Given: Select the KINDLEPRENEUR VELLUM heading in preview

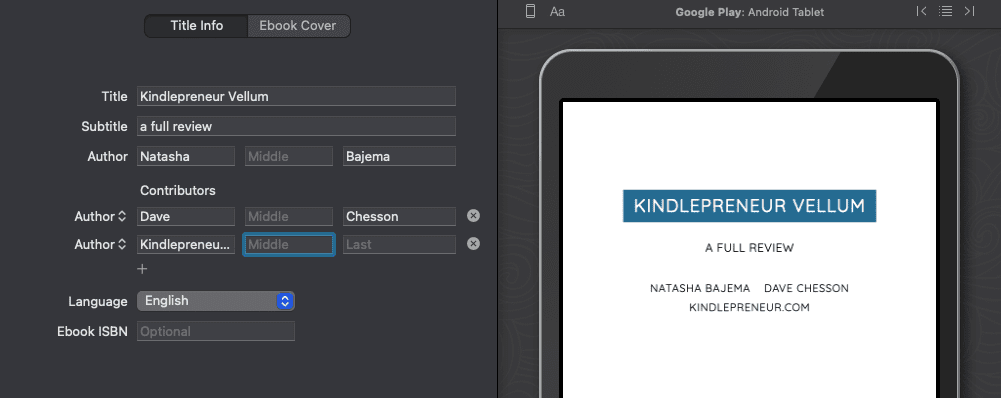Looking at the screenshot, I should point(749,206).
